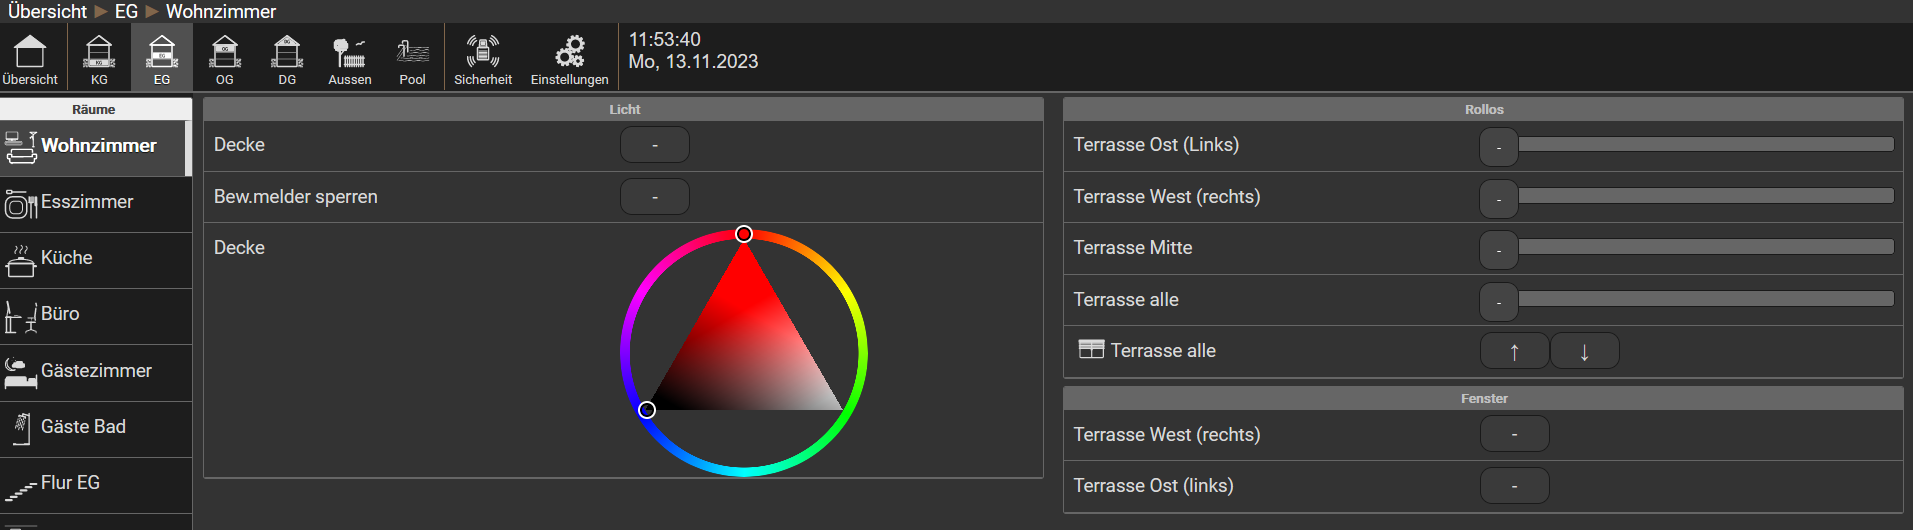Lower all terrace blinds with down arrow
This screenshot has width=1913, height=530.
(1584, 351)
